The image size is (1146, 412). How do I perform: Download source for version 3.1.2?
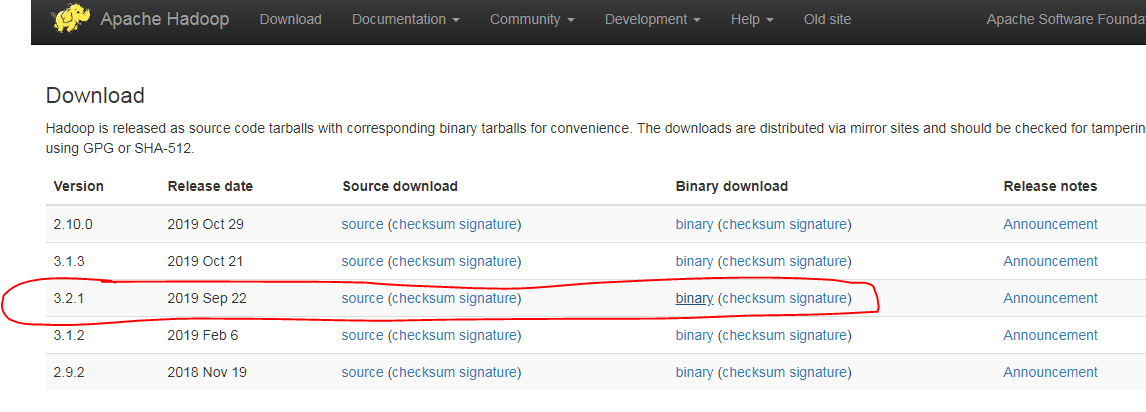coord(363,335)
